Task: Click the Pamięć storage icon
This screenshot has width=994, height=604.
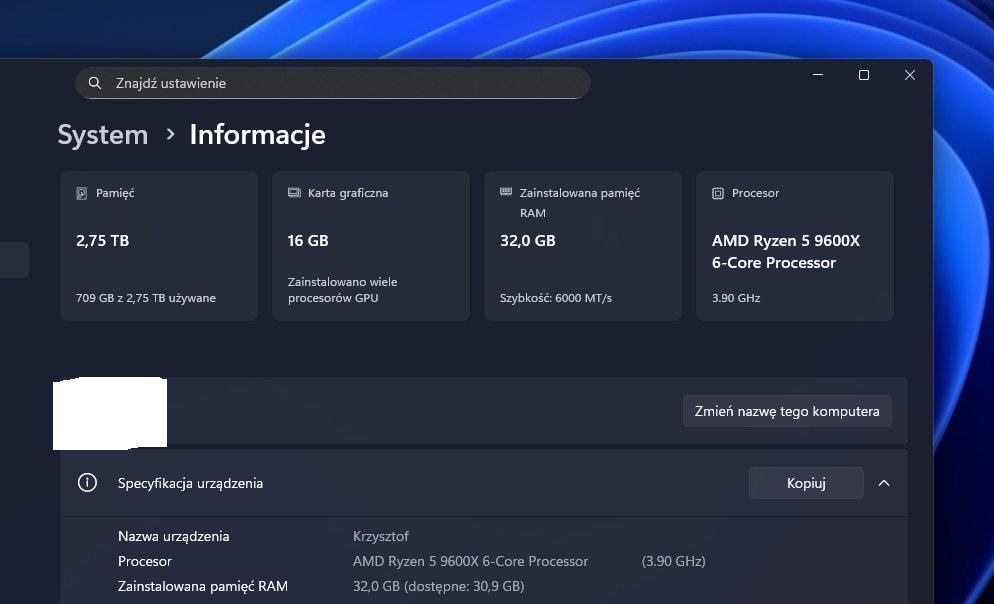Action: pos(82,193)
